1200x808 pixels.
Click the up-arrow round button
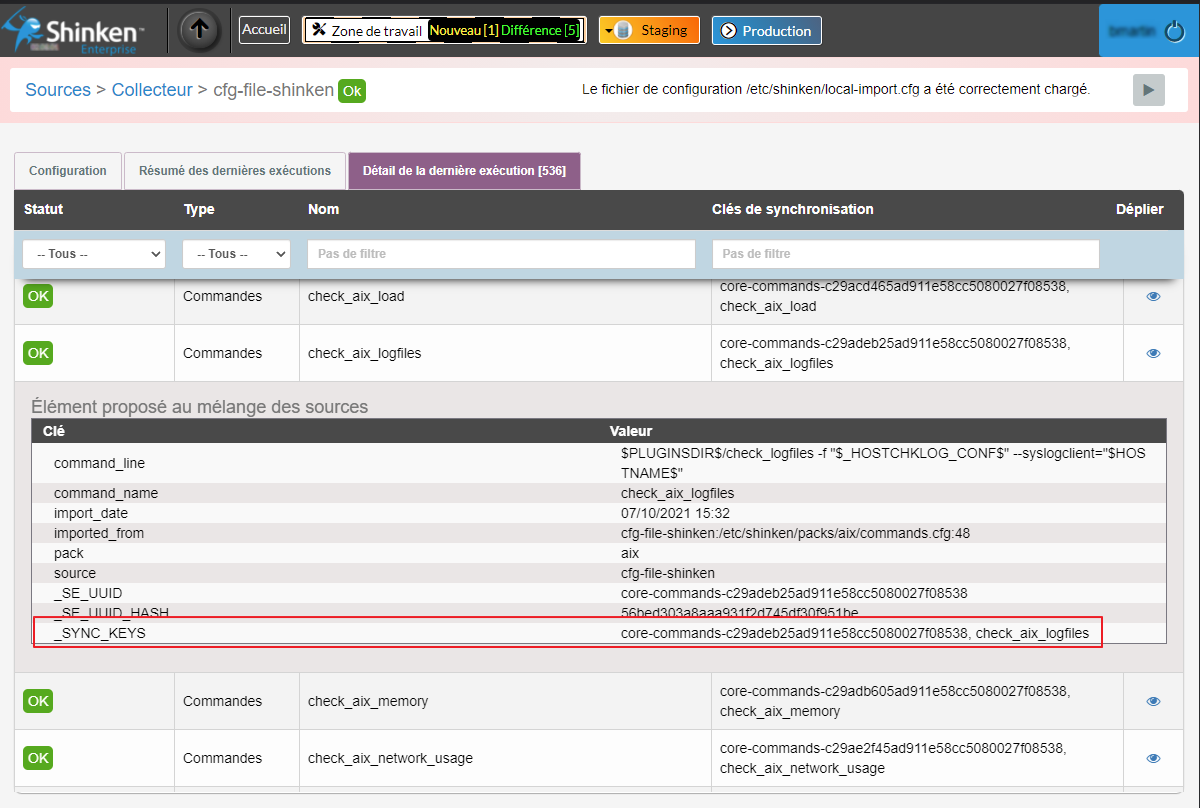(200, 30)
